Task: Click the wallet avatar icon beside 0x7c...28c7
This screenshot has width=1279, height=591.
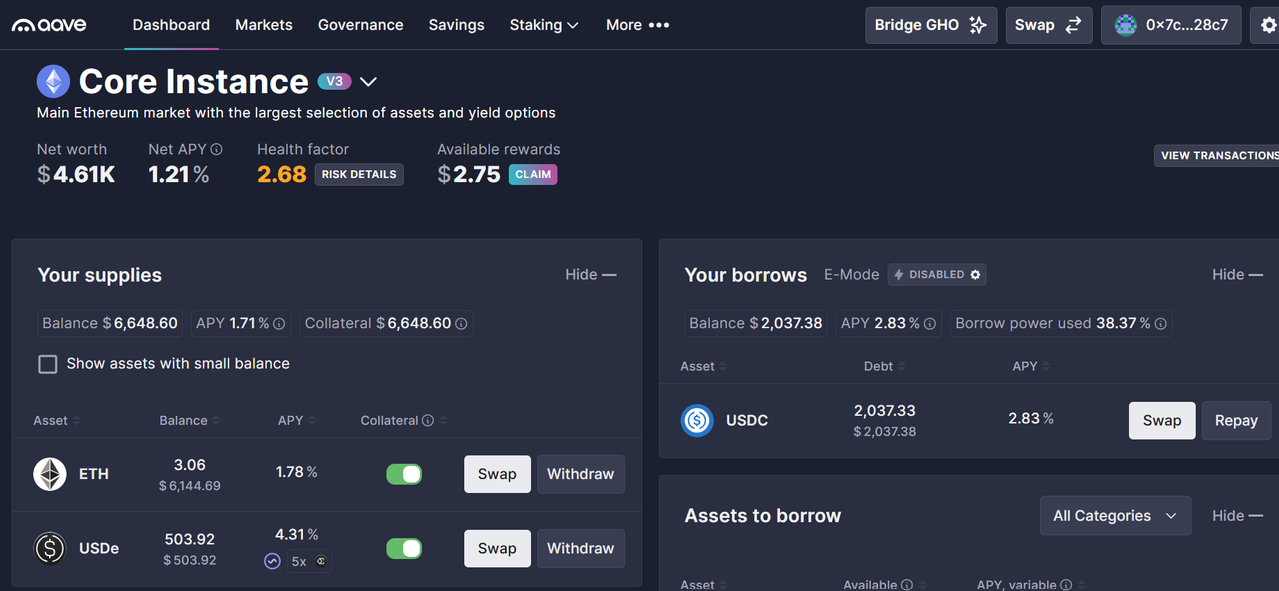Action: coord(1126,25)
